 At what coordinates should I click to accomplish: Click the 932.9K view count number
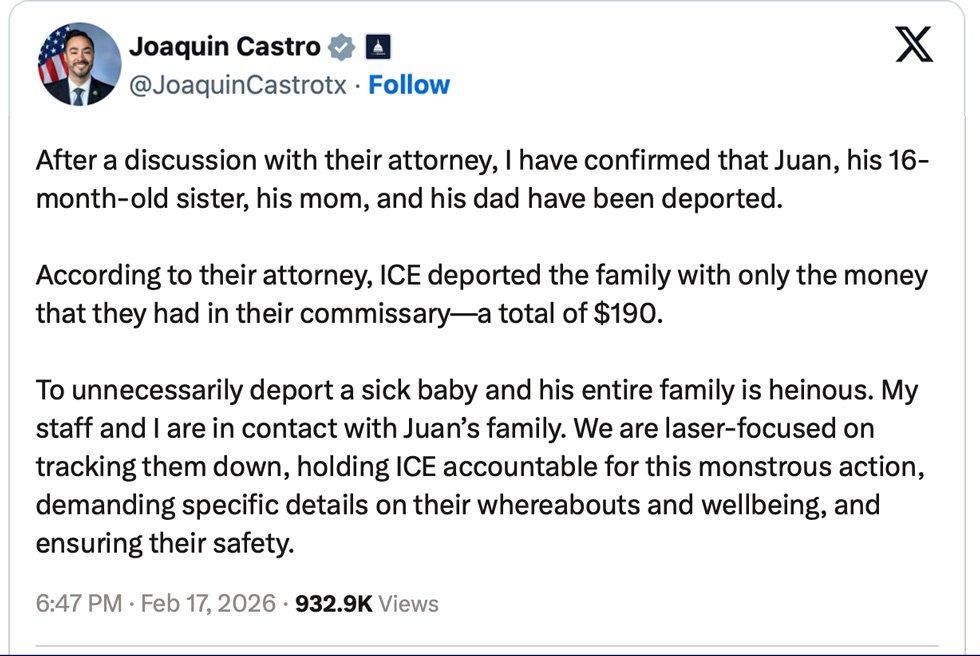[333, 603]
